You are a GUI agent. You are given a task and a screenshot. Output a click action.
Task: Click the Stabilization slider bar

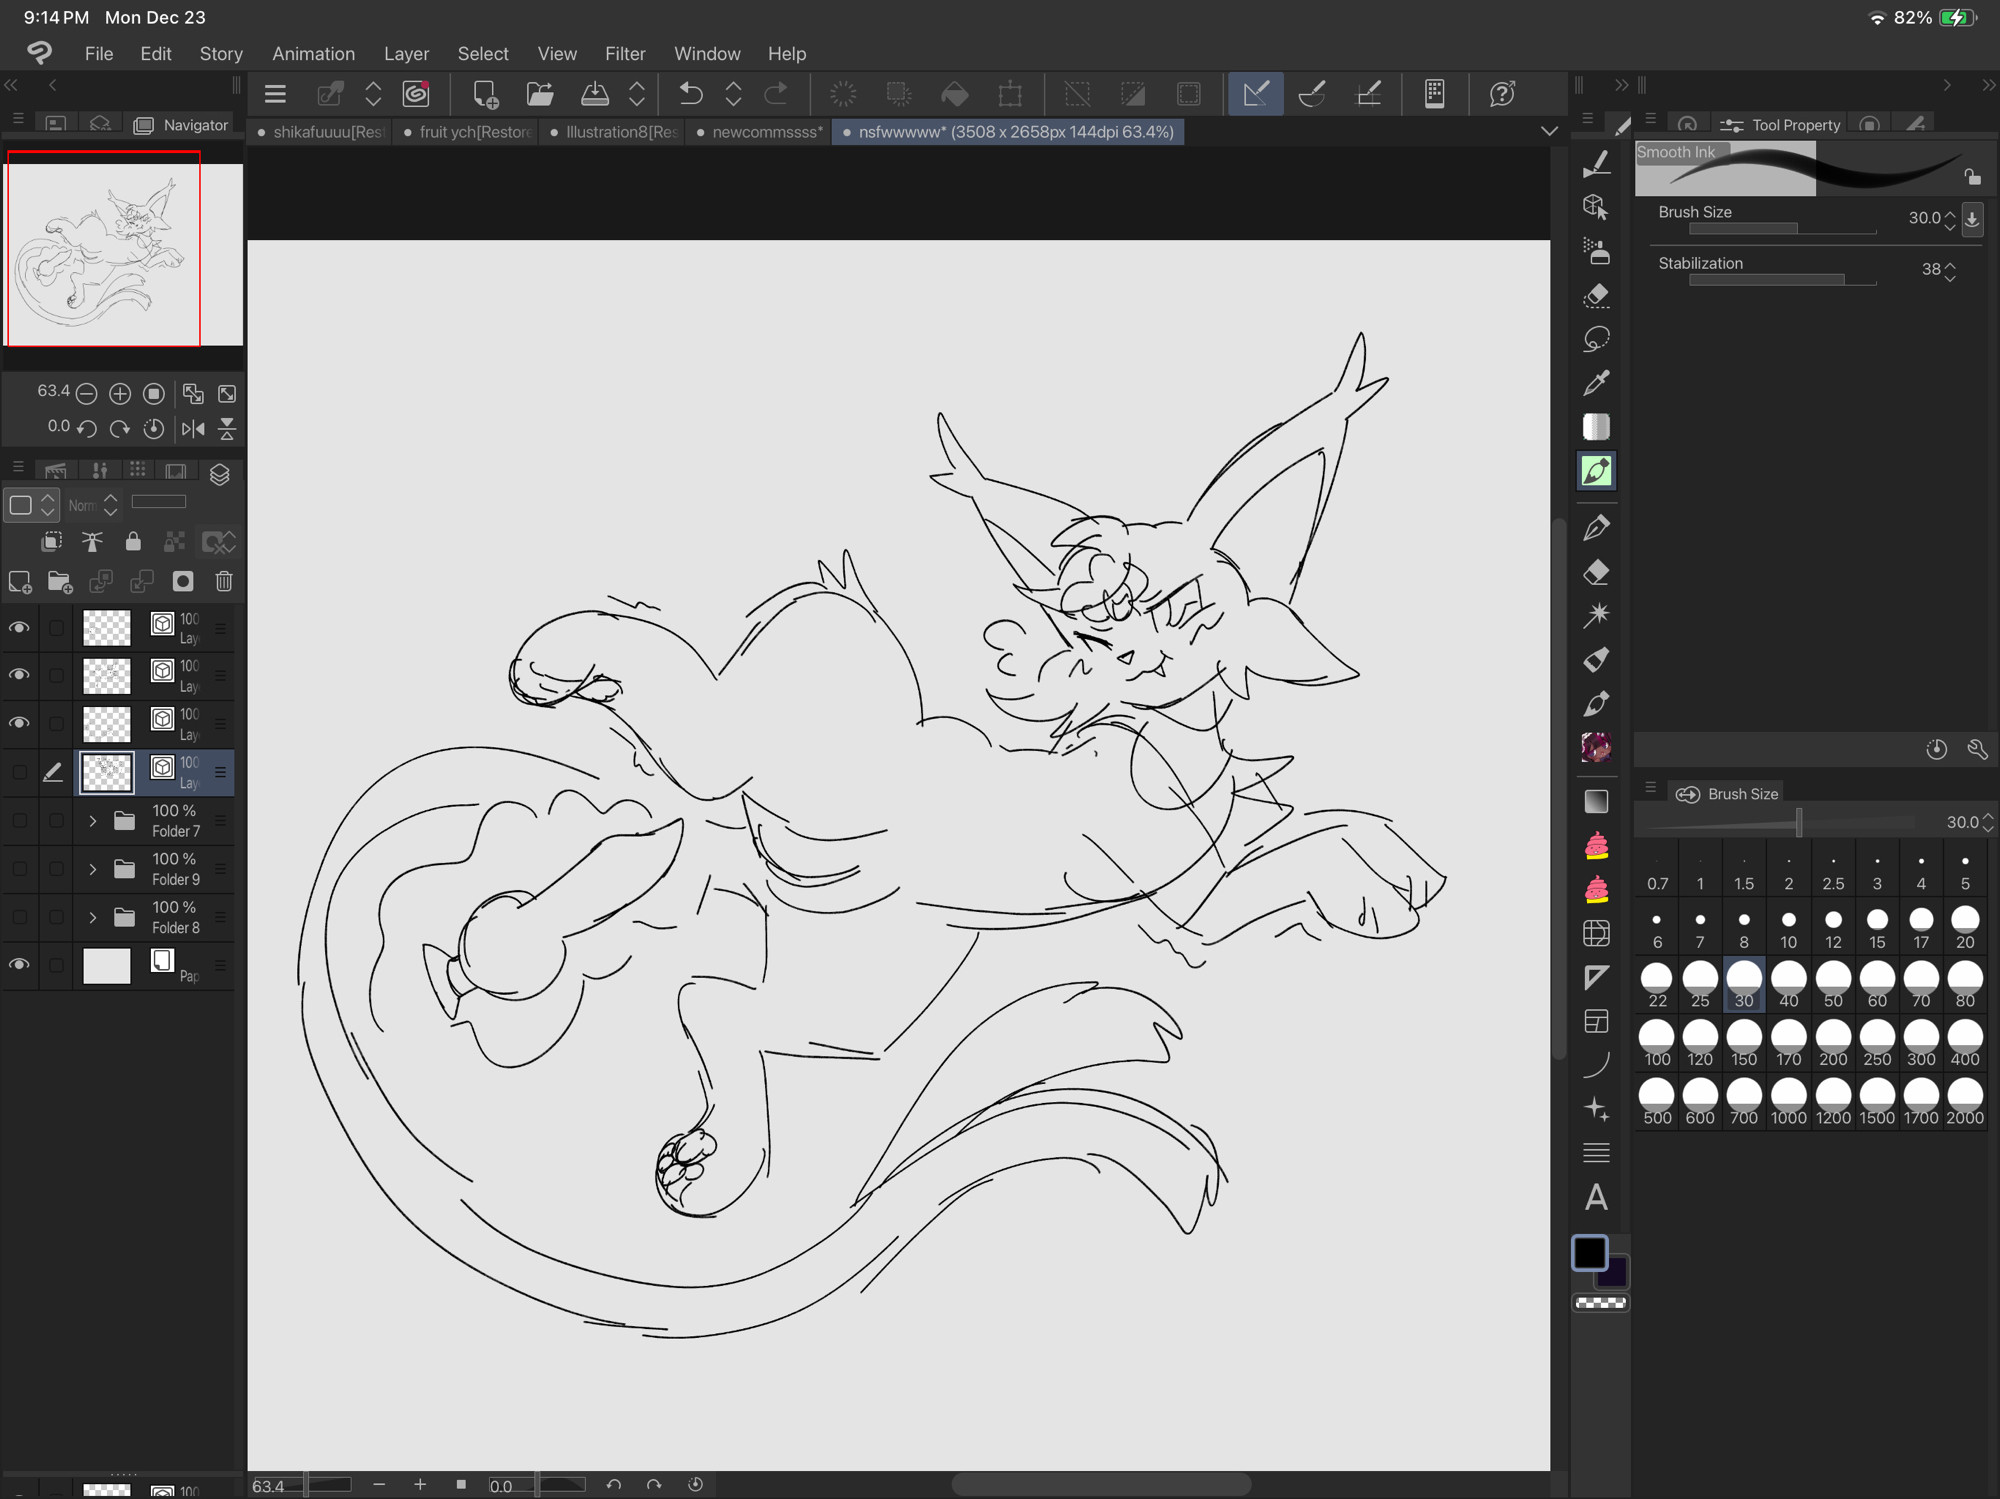tap(1783, 281)
